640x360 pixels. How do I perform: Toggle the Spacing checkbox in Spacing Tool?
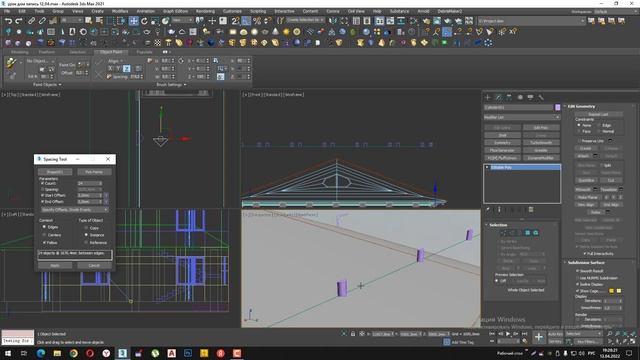[x=42, y=190]
